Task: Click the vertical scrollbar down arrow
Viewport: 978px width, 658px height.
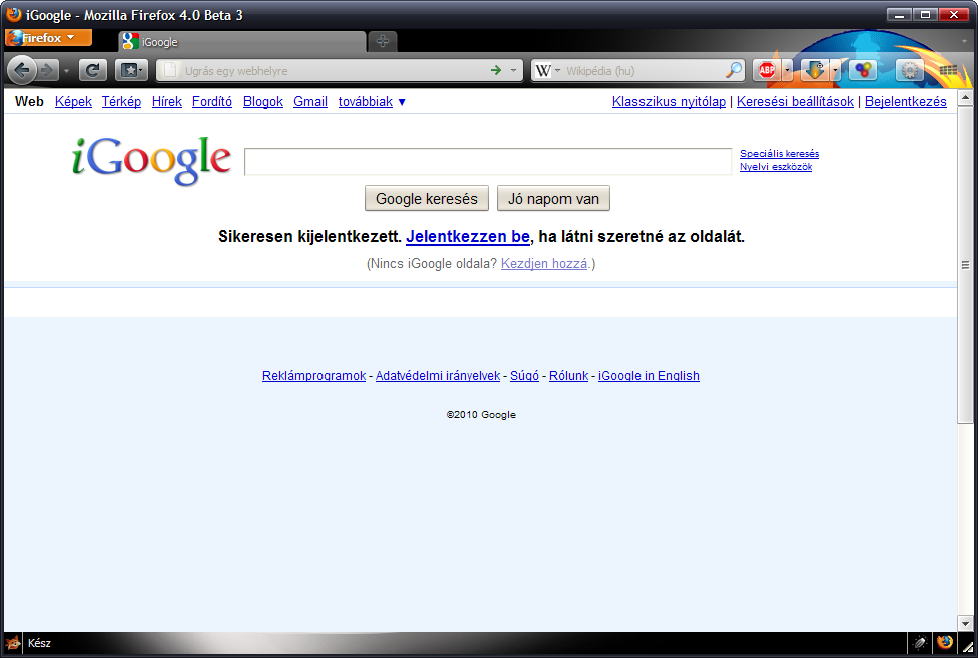Action: [965, 623]
